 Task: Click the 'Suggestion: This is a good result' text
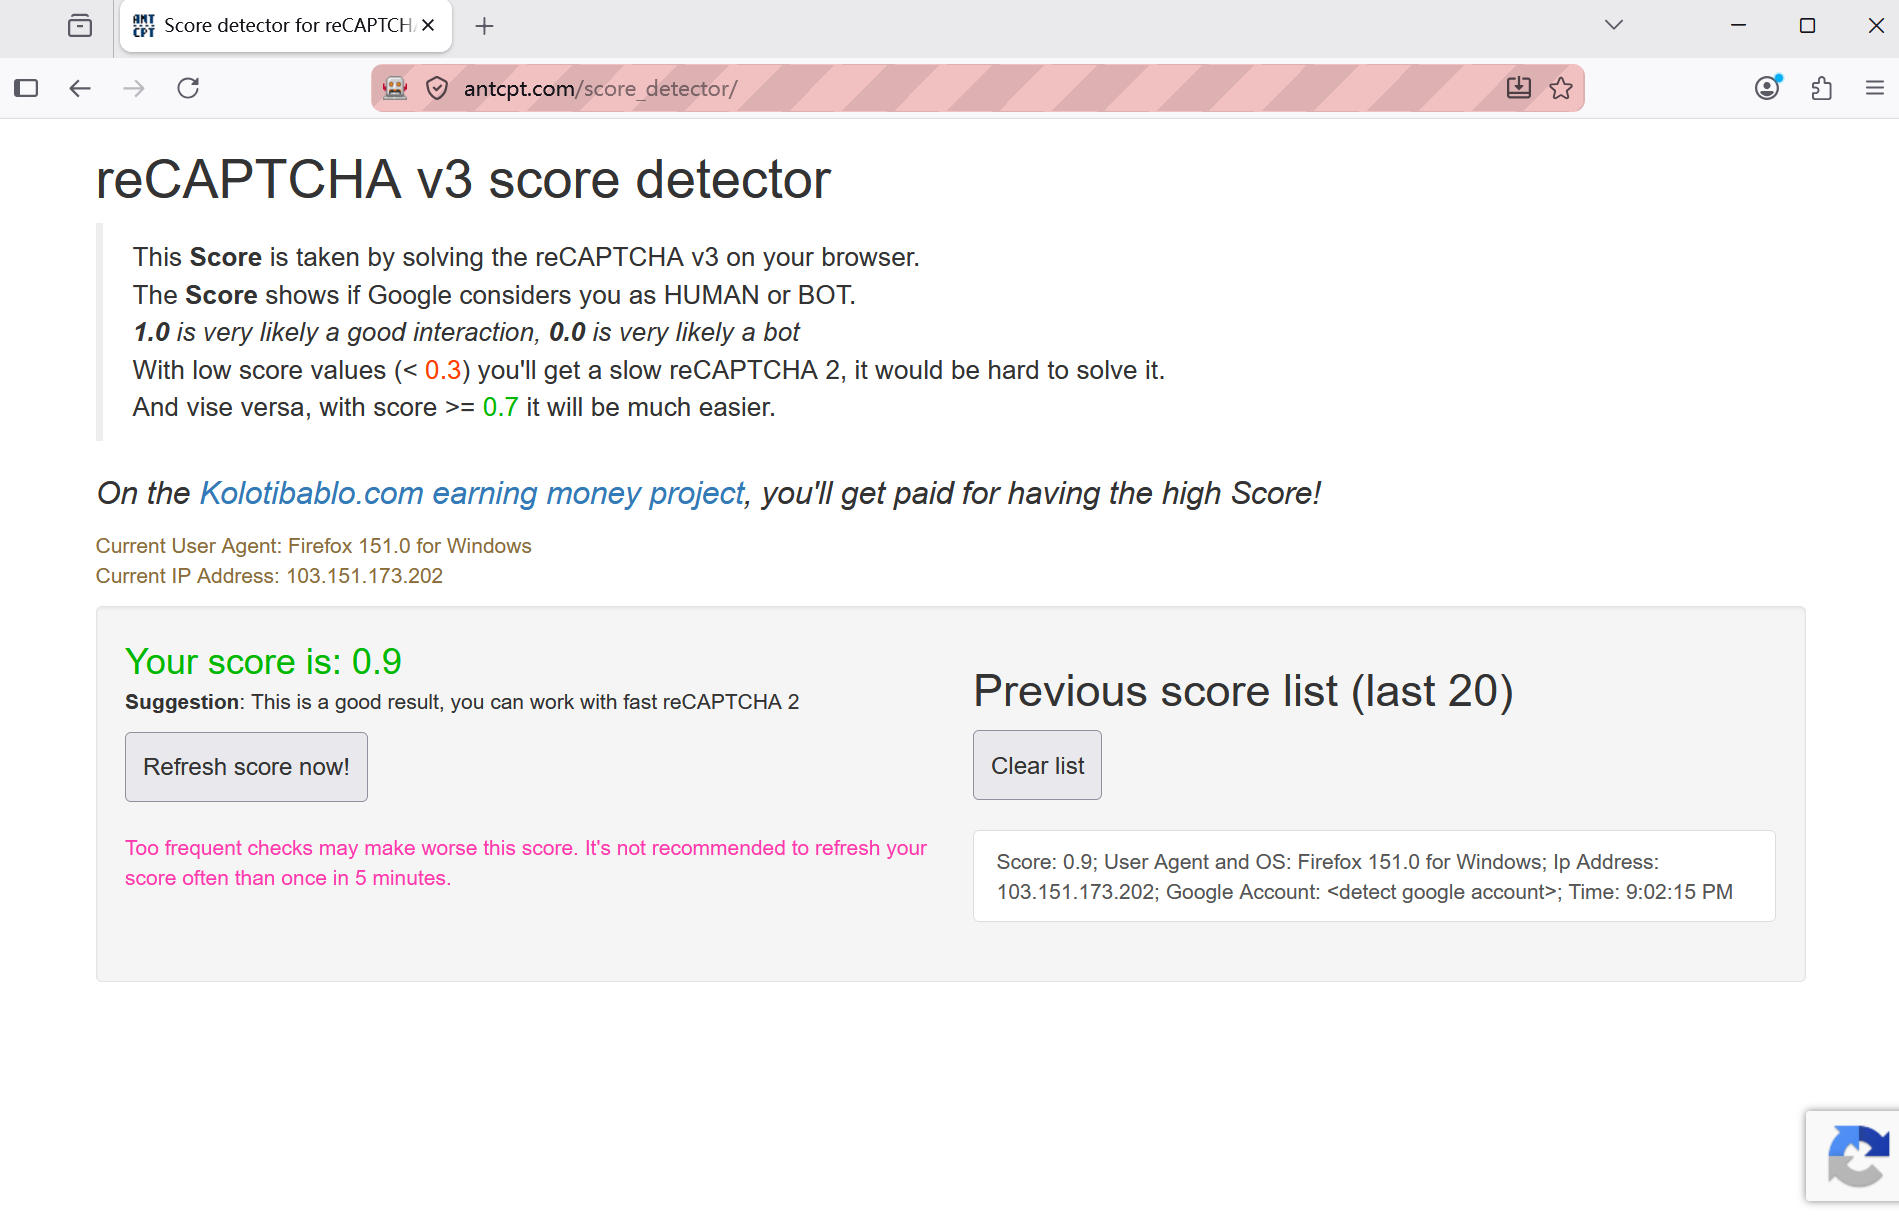pyautogui.click(x=462, y=702)
